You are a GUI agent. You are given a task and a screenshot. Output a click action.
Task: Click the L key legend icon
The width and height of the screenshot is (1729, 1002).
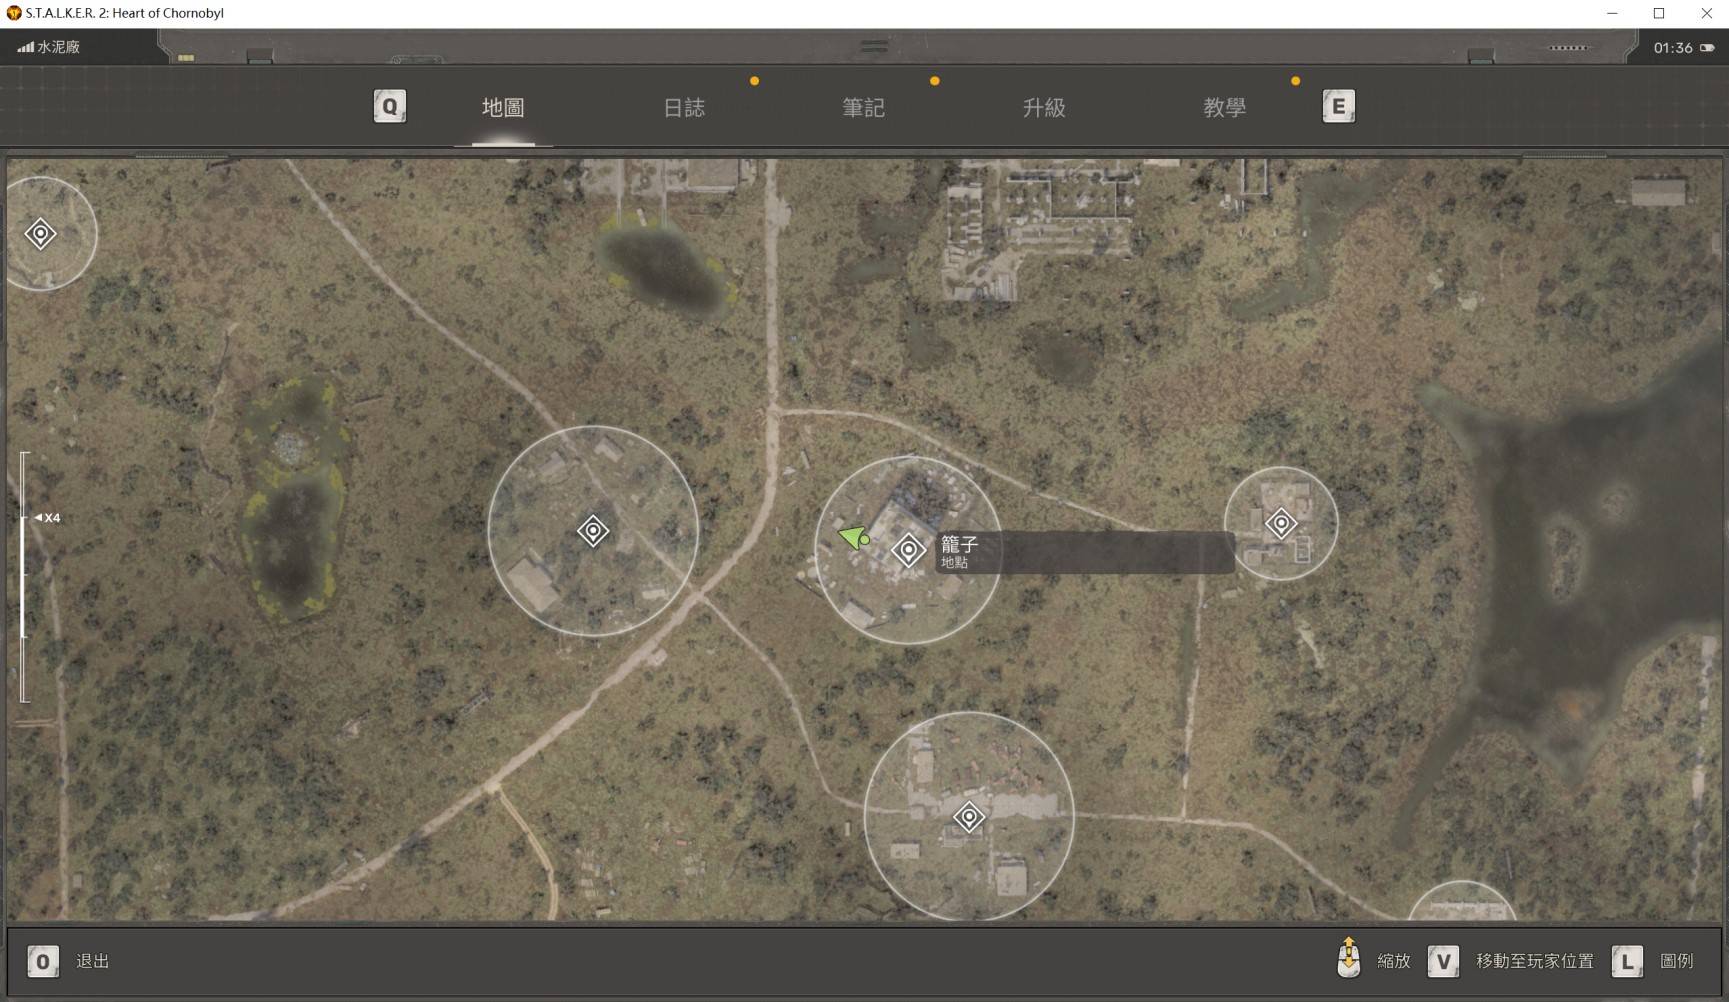[1627, 961]
